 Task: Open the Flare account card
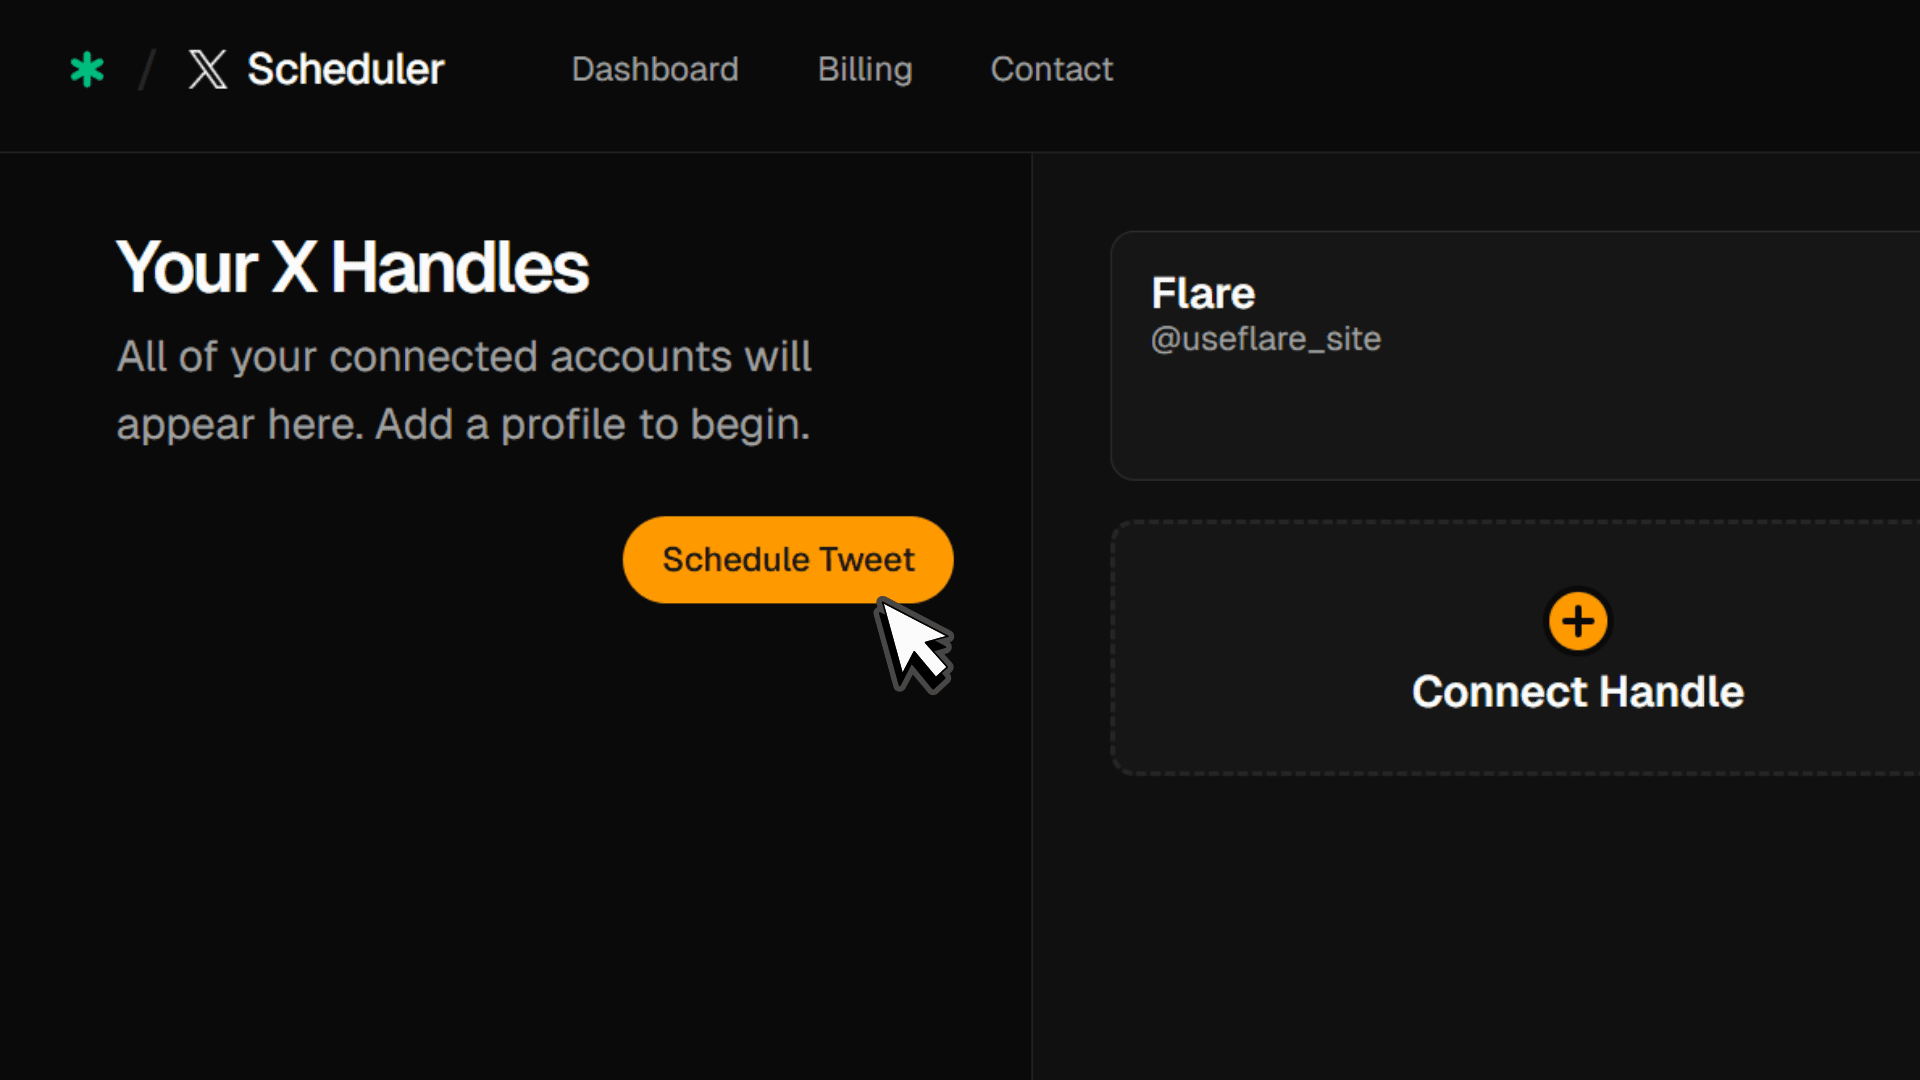[x=1515, y=356]
